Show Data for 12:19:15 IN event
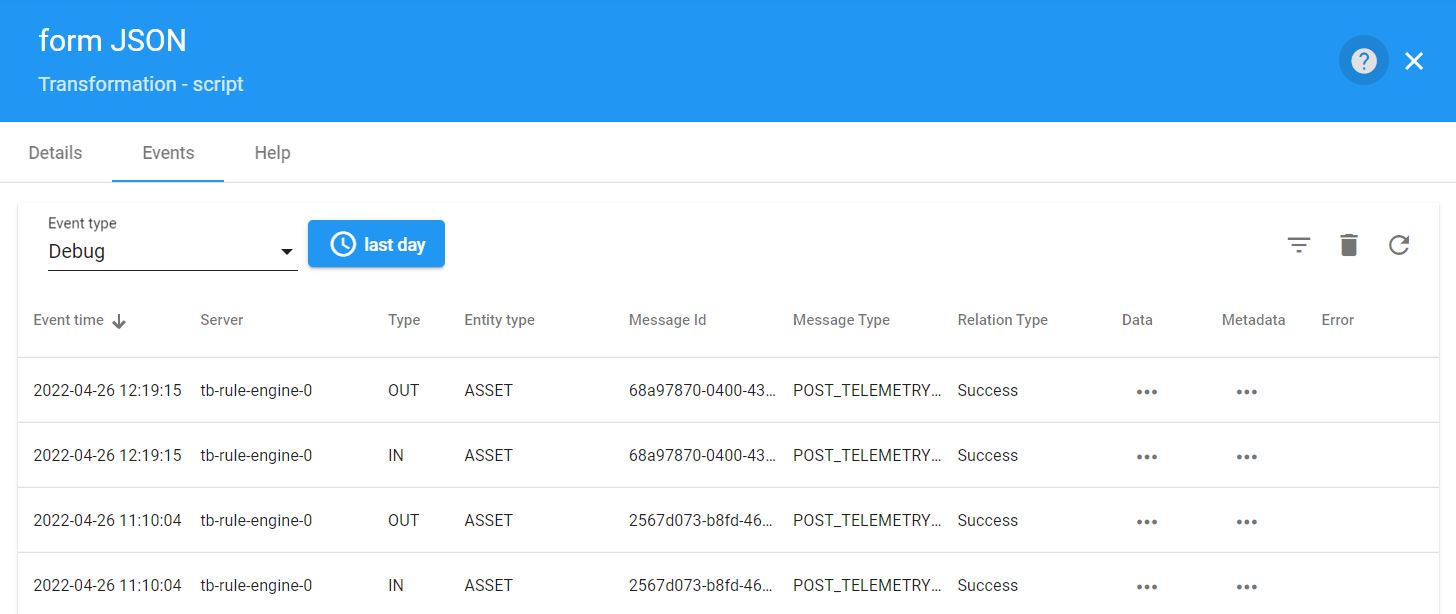Image resolution: width=1456 pixels, height=614 pixels. click(x=1147, y=456)
